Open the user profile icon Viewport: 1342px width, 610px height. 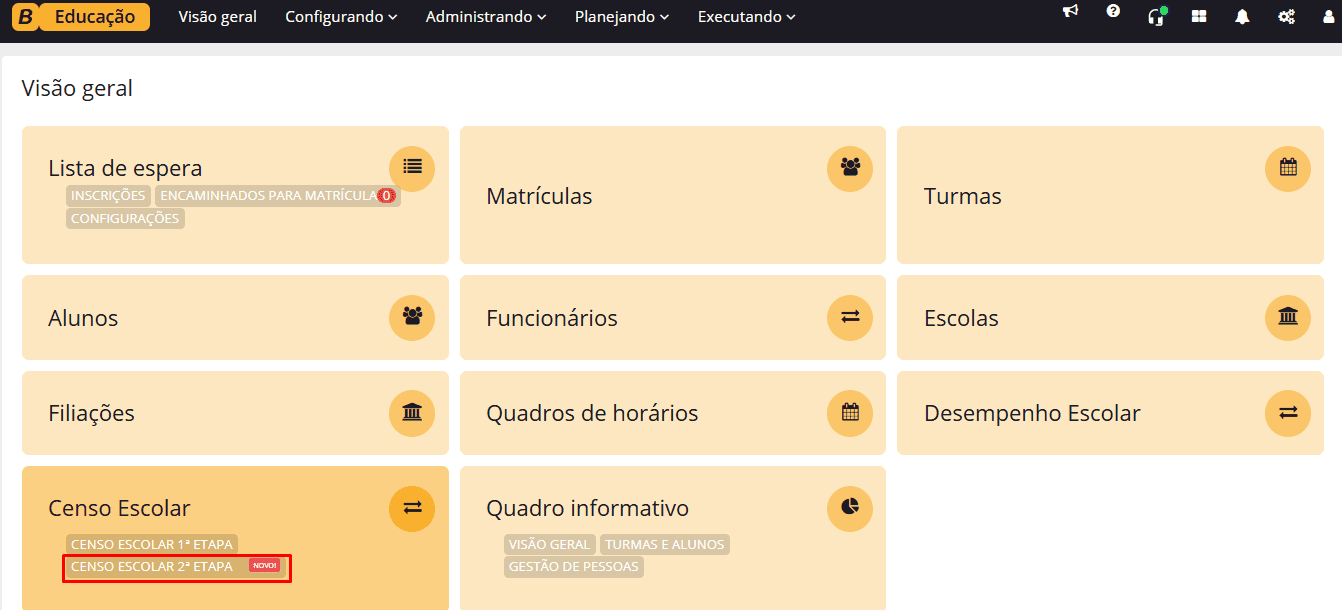(1328, 16)
